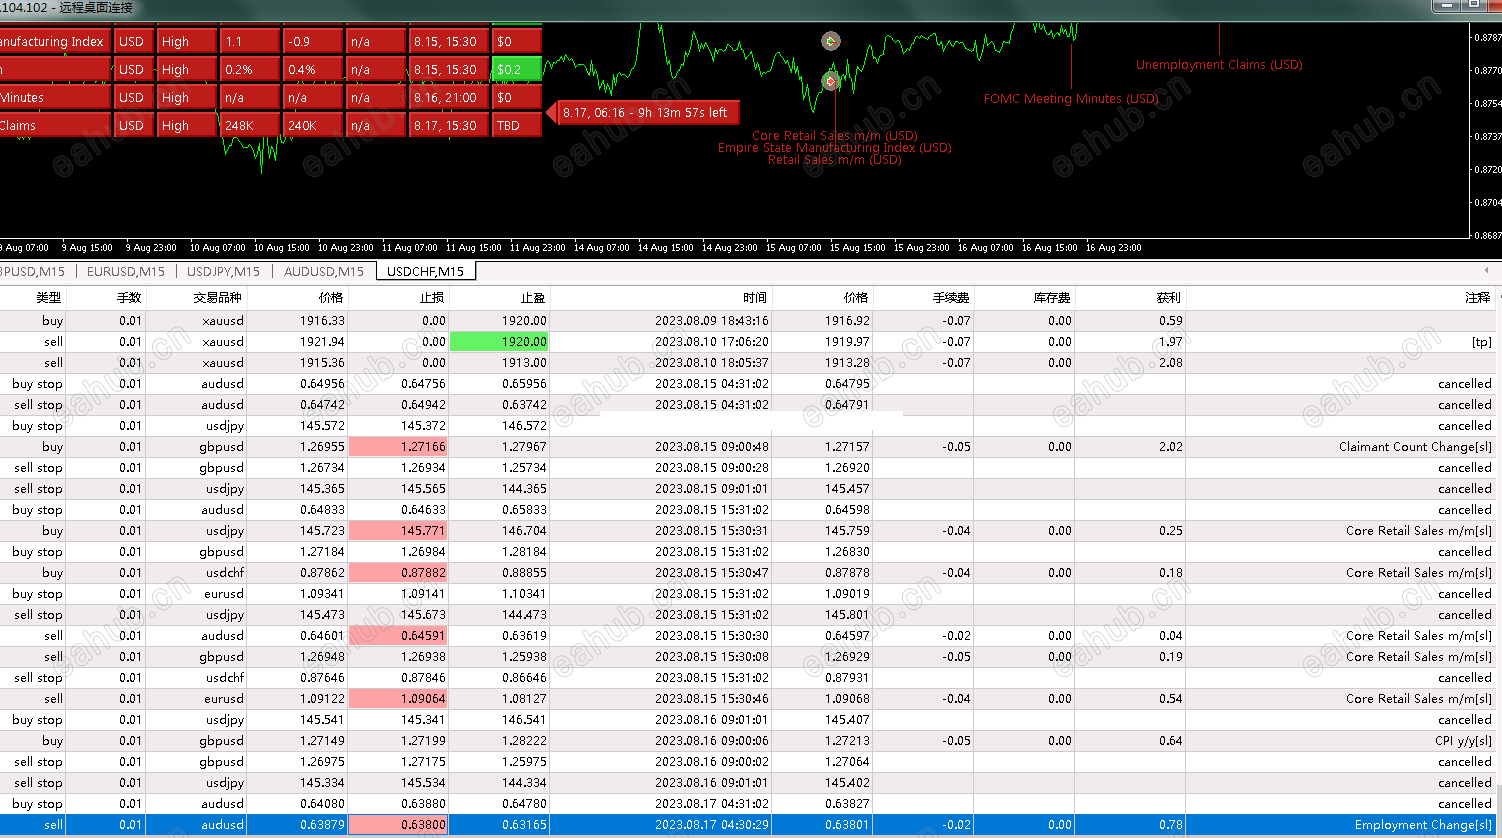
Task: Click the 1.27213 close price cell
Action: pyautogui.click(x=847, y=740)
